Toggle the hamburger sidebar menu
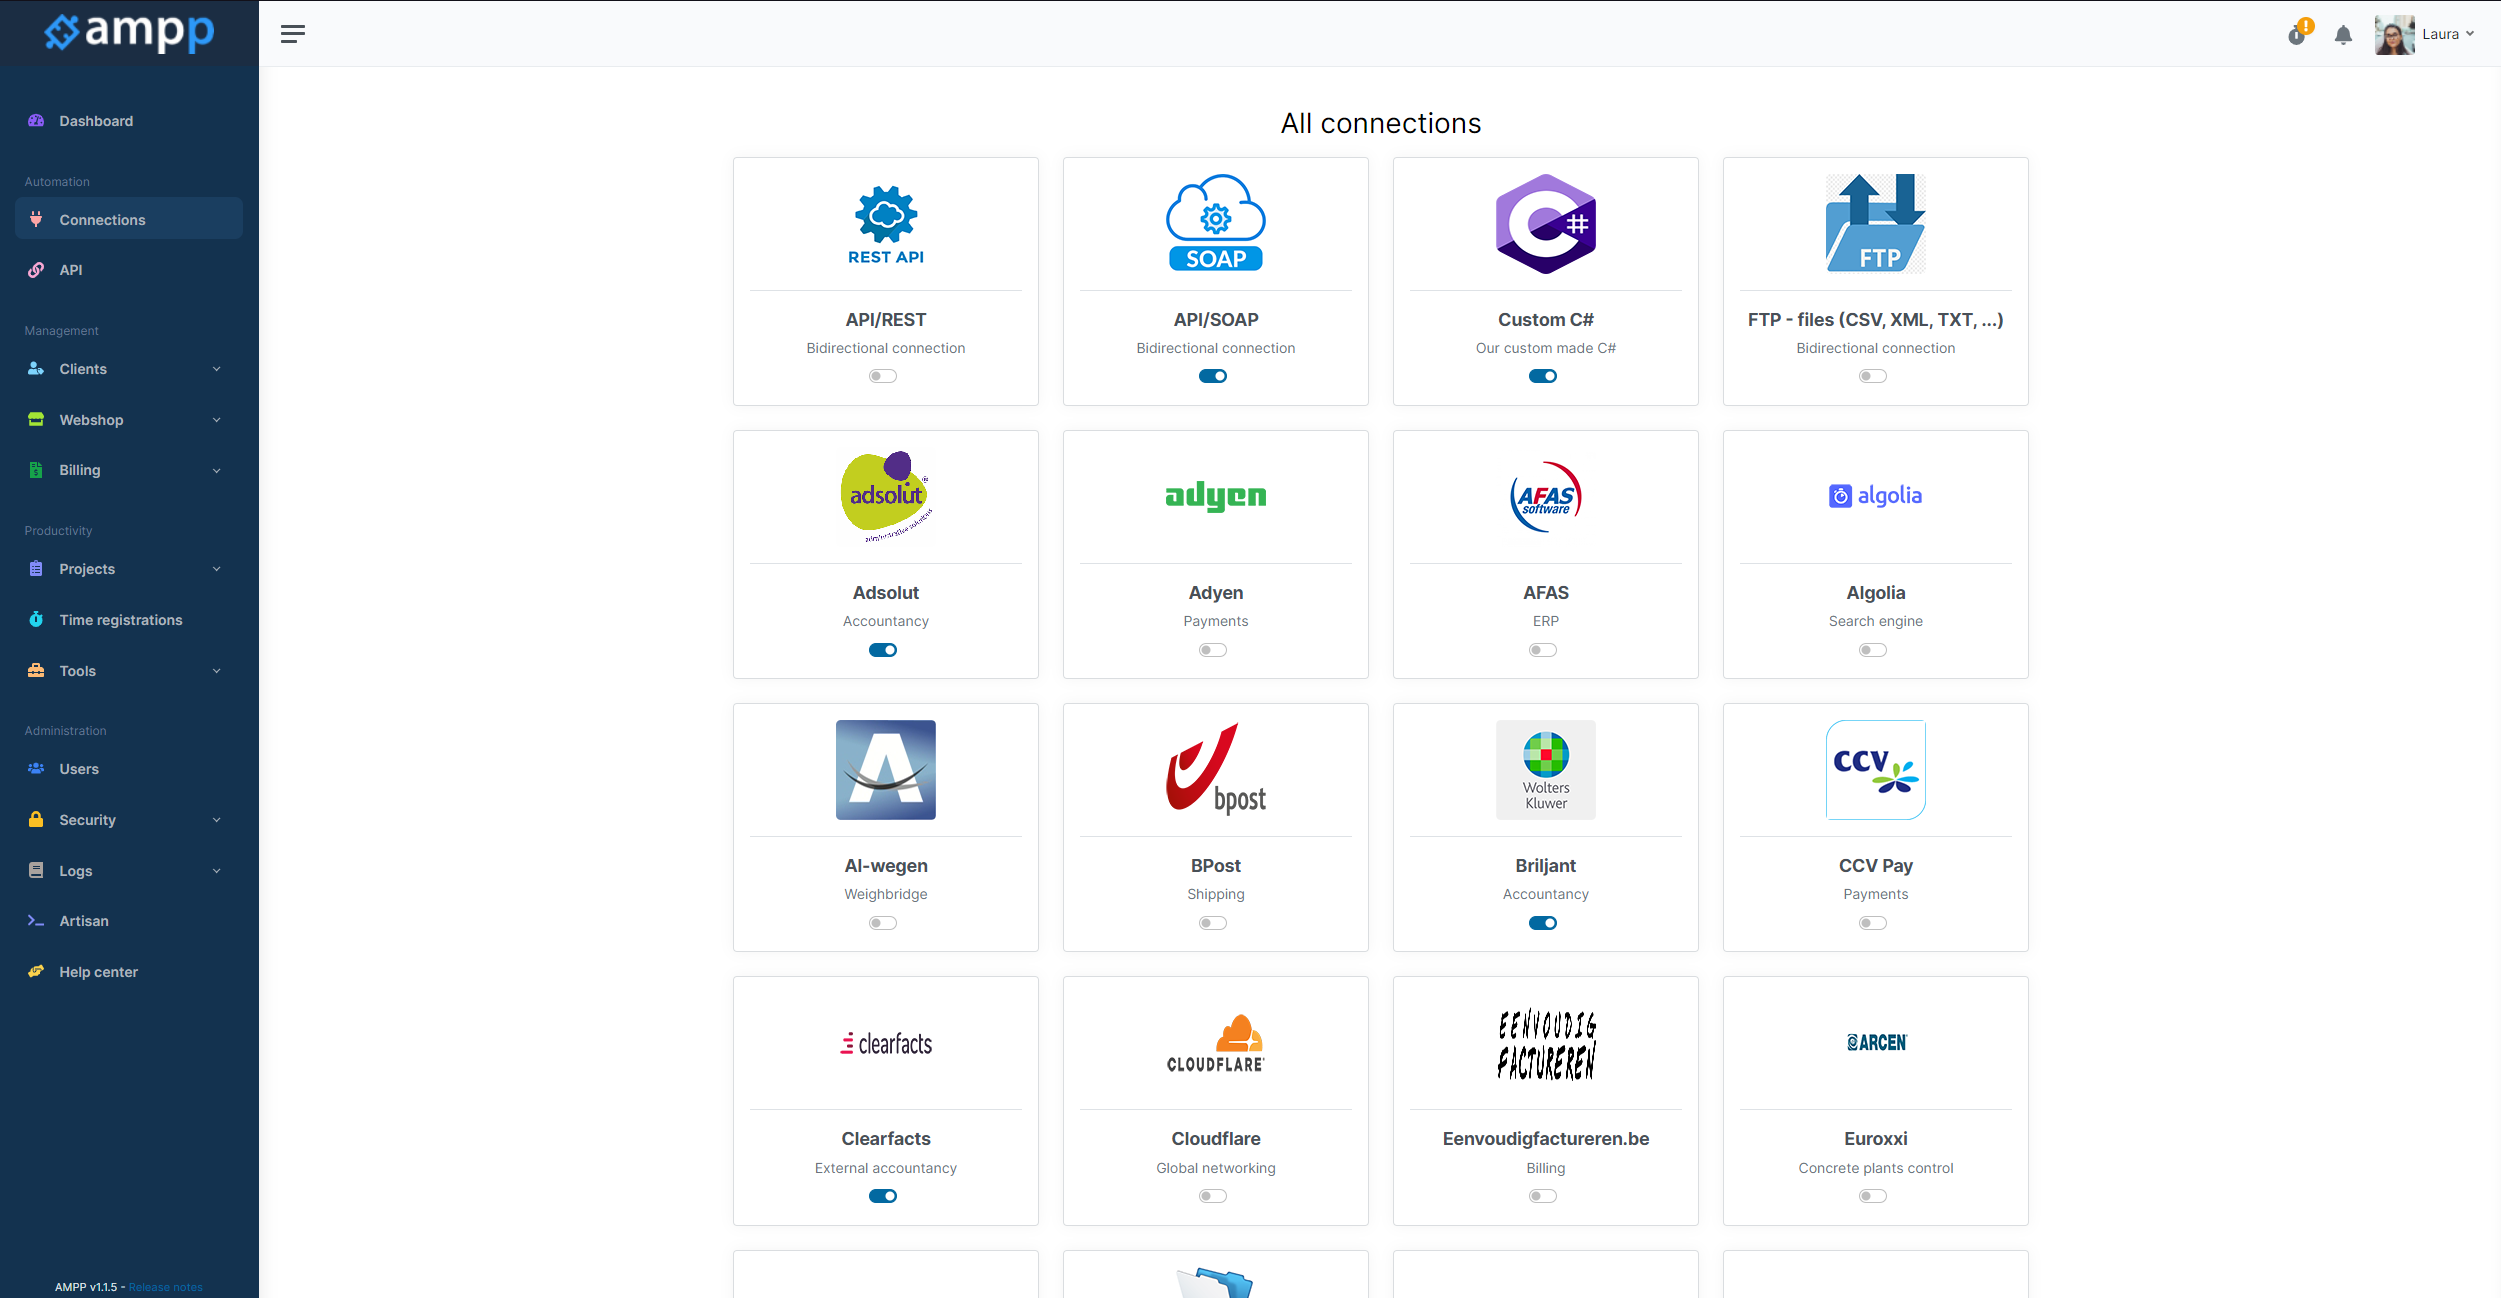2501x1298 pixels. pyautogui.click(x=293, y=34)
